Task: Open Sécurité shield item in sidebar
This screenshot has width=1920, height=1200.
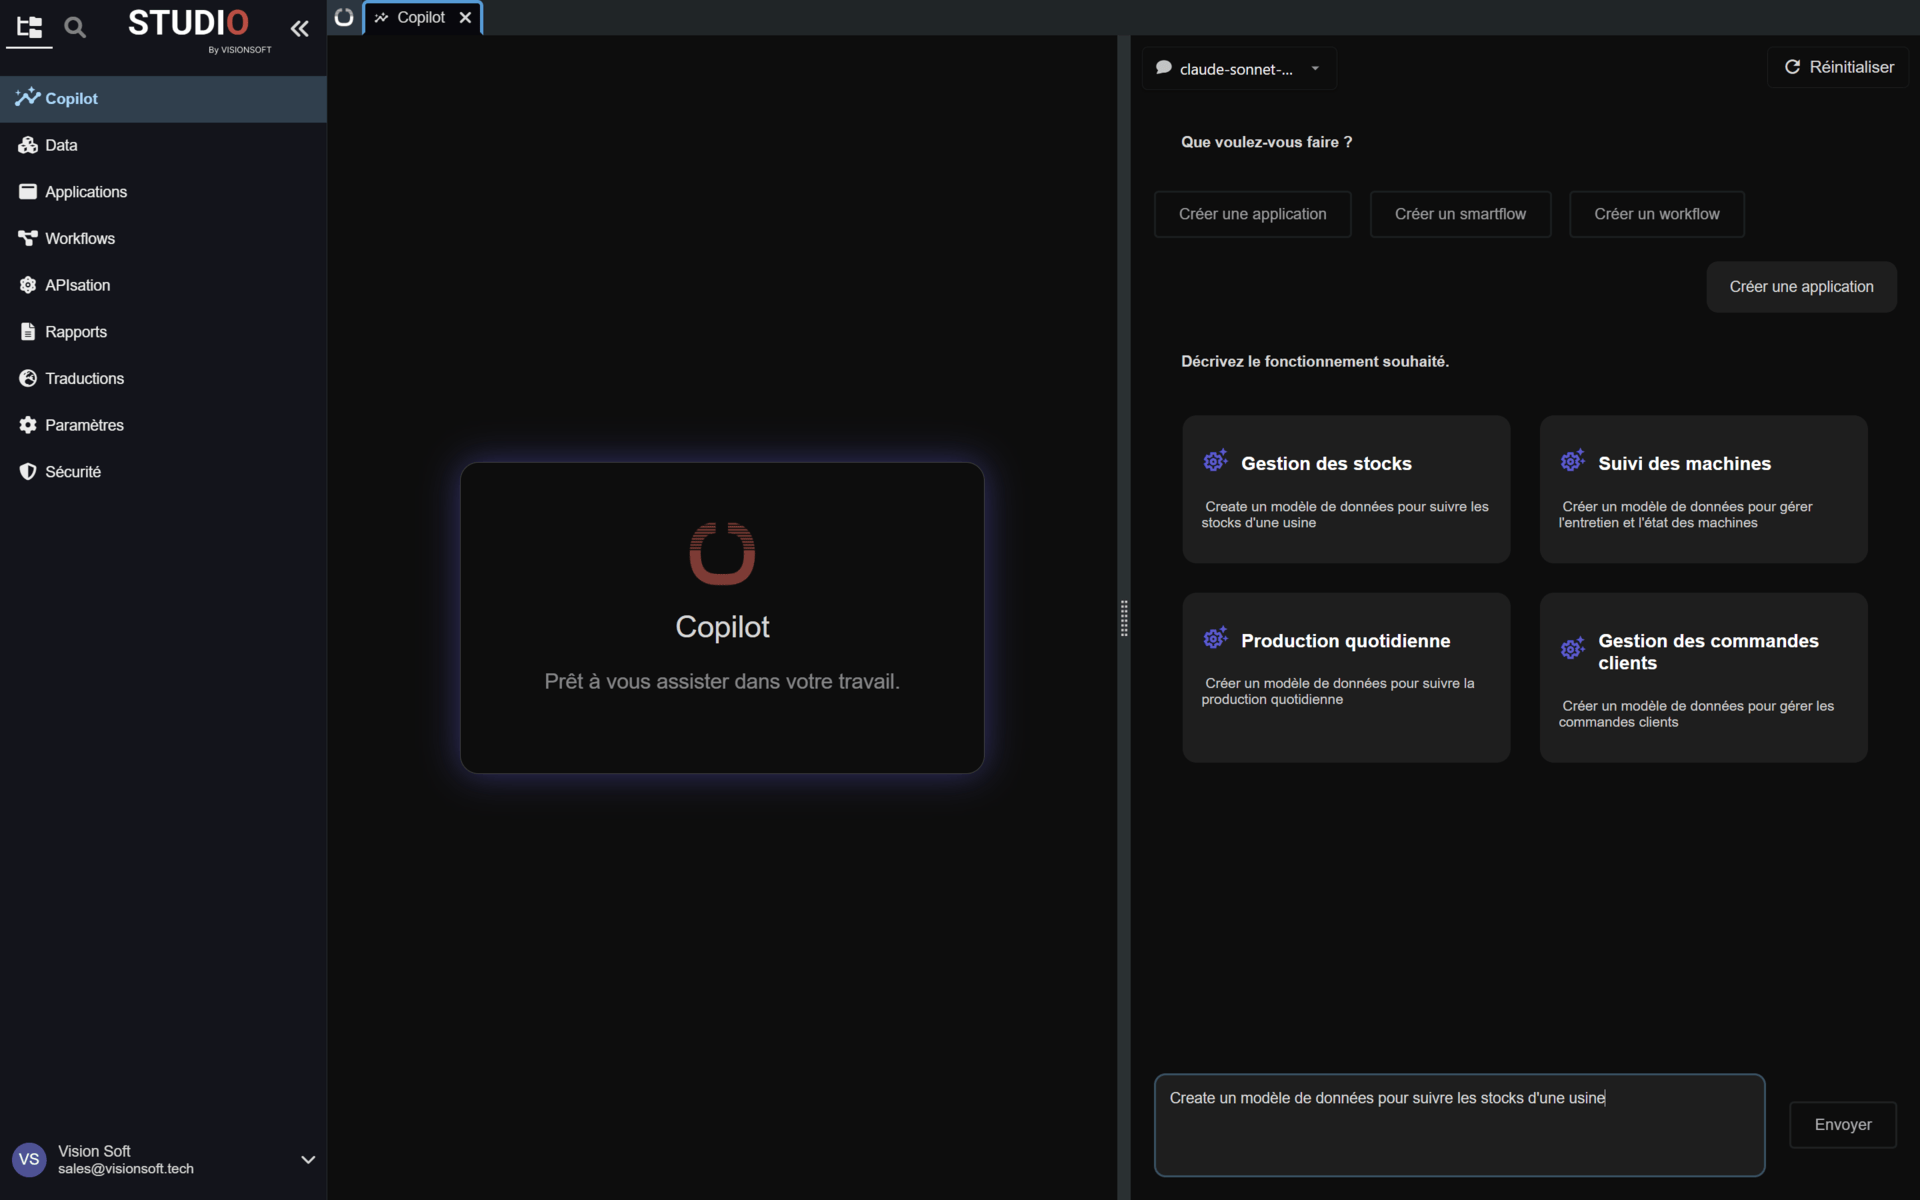Action: [72, 472]
